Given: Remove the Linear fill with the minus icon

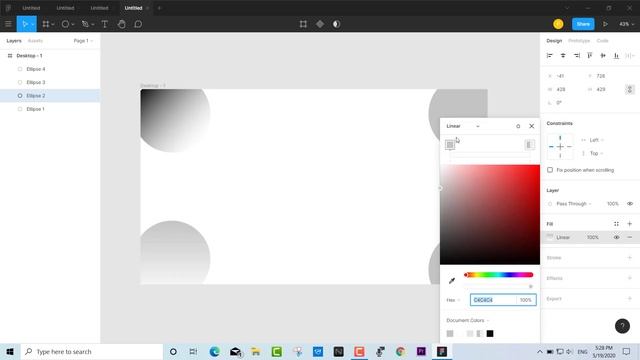Looking at the screenshot, I should 629,237.
